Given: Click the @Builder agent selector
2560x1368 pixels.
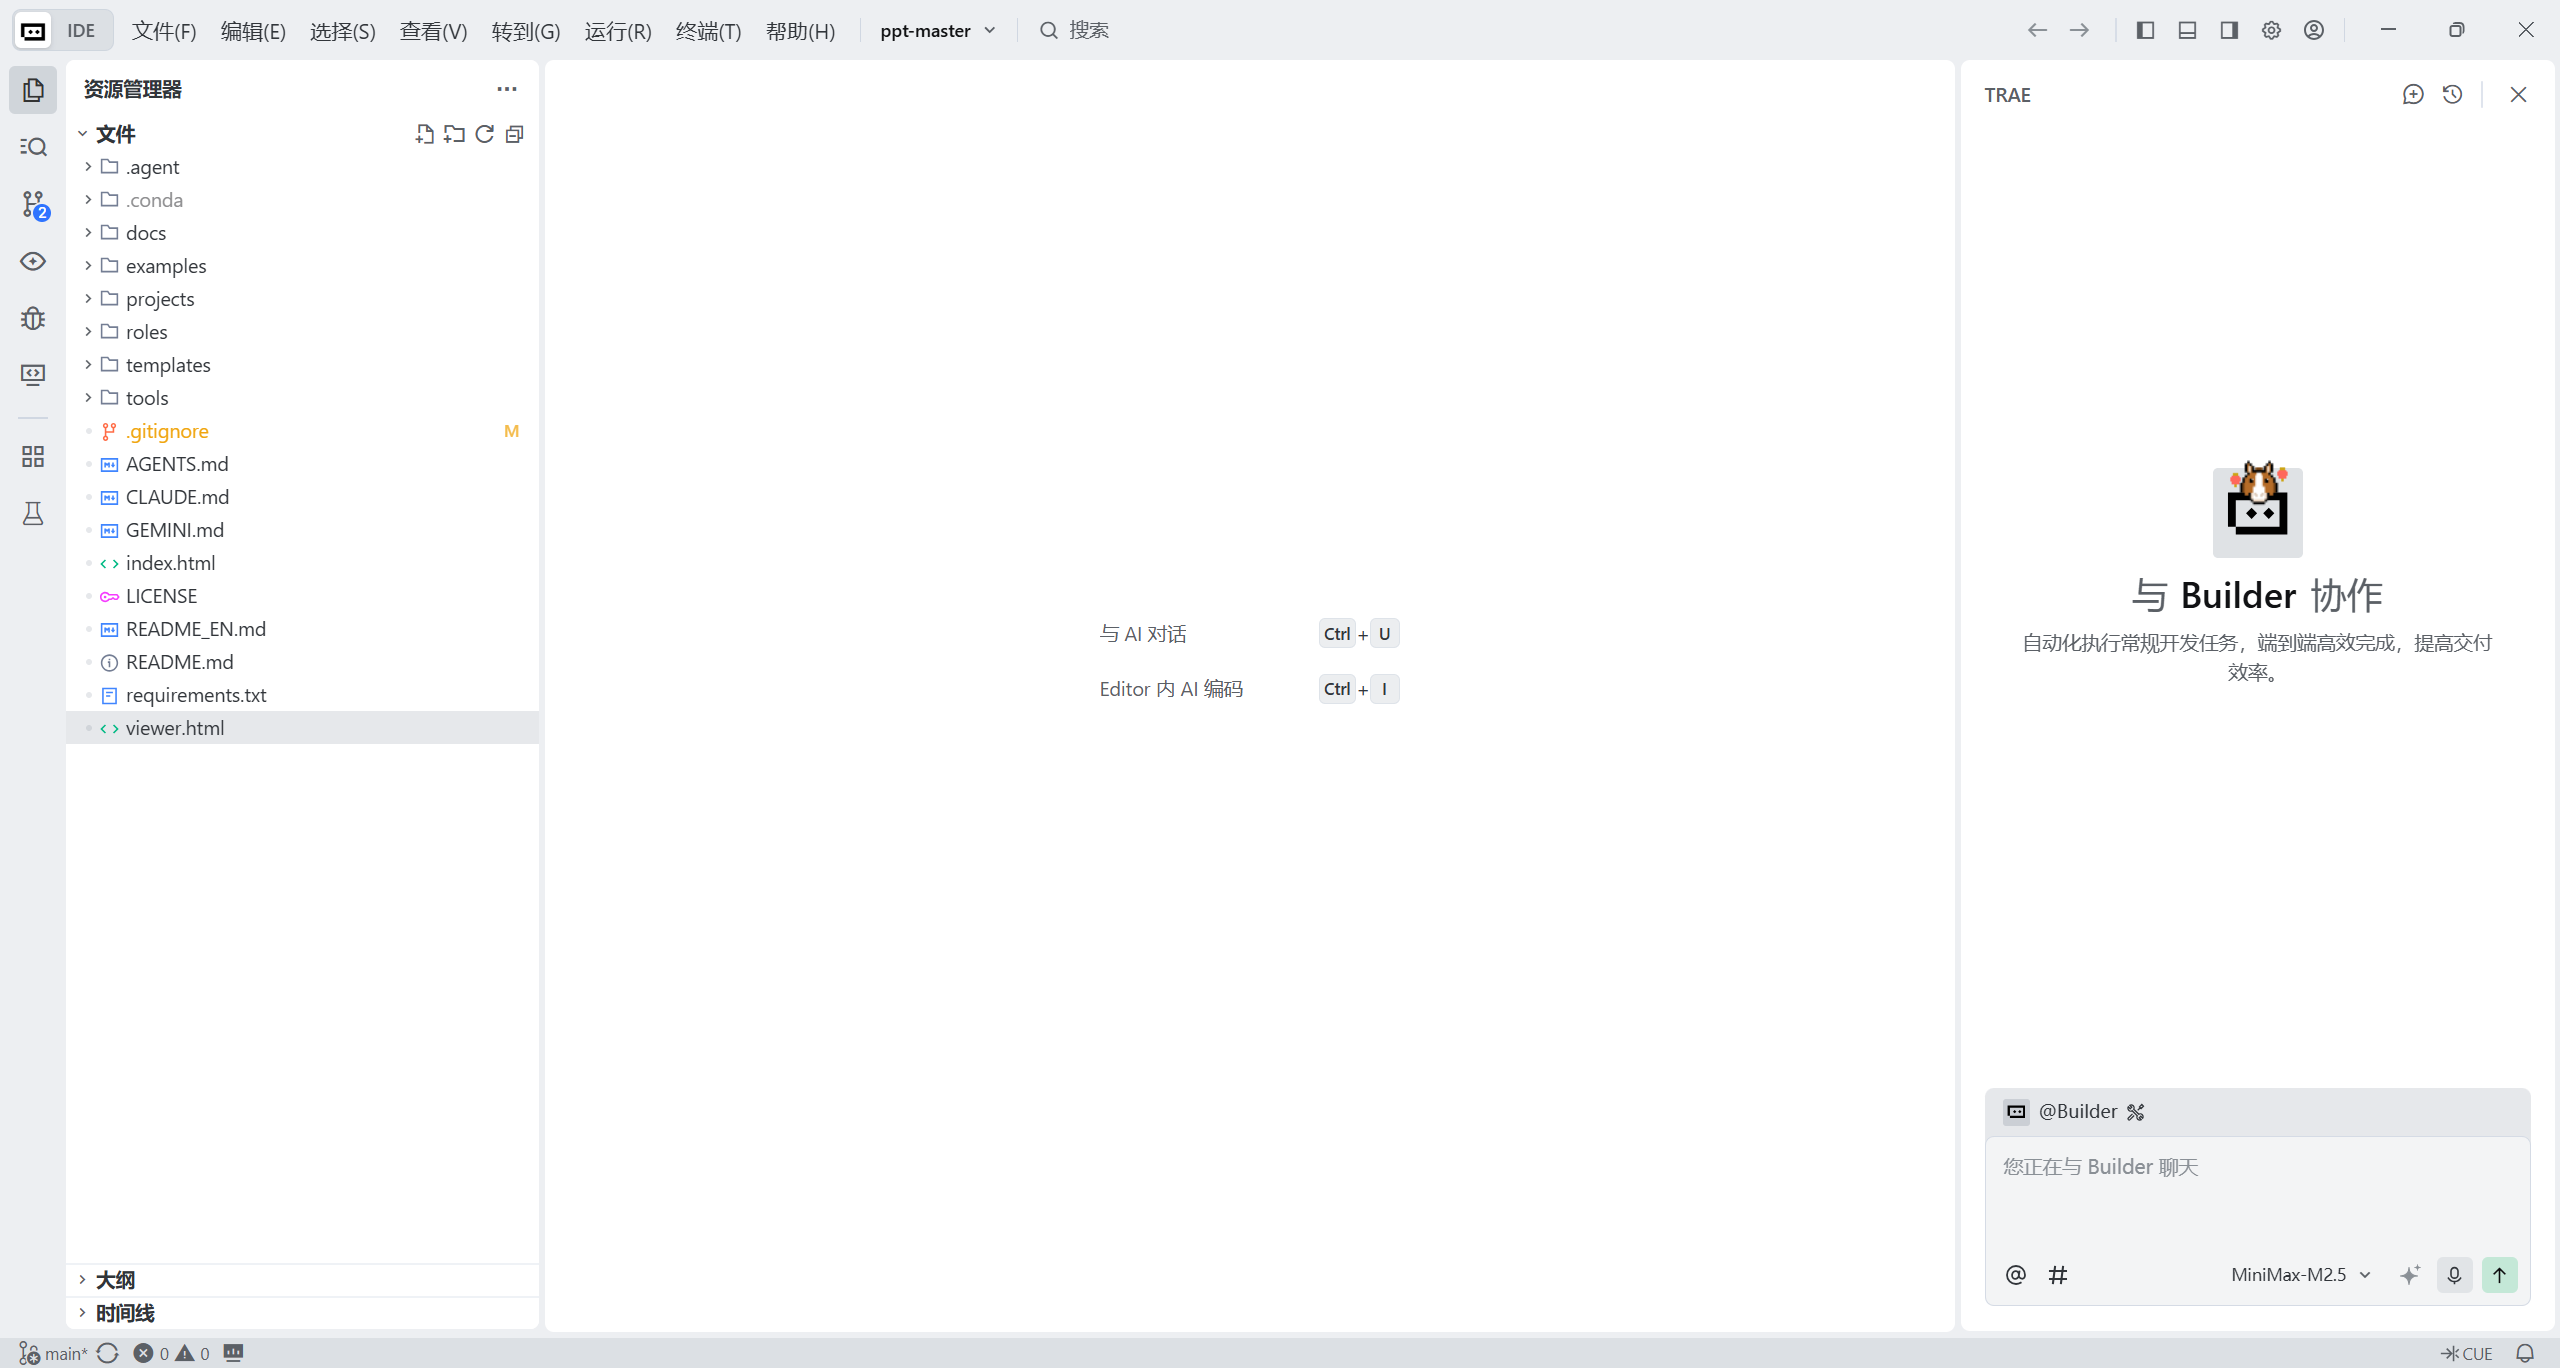Looking at the screenshot, I should [x=2077, y=1111].
